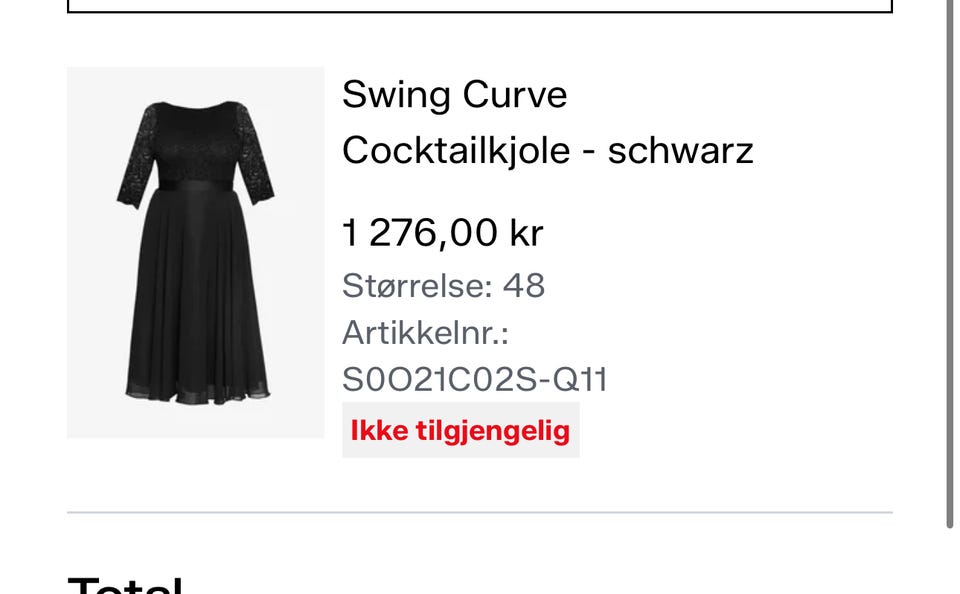The image size is (960, 594).
Task: Click inside the bordered box at top
Action: click(480, 5)
